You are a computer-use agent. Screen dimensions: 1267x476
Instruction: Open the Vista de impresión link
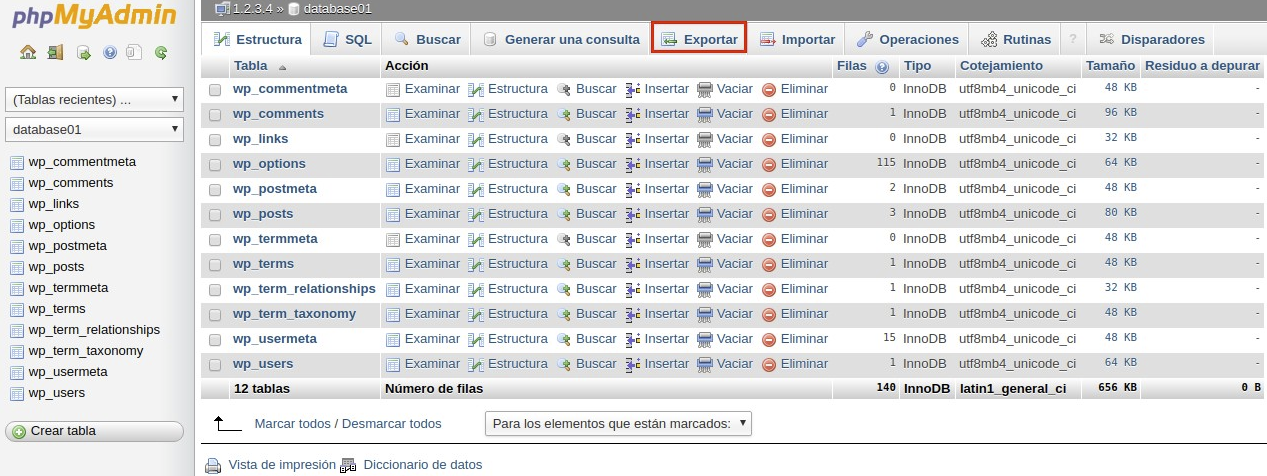[x=282, y=464]
